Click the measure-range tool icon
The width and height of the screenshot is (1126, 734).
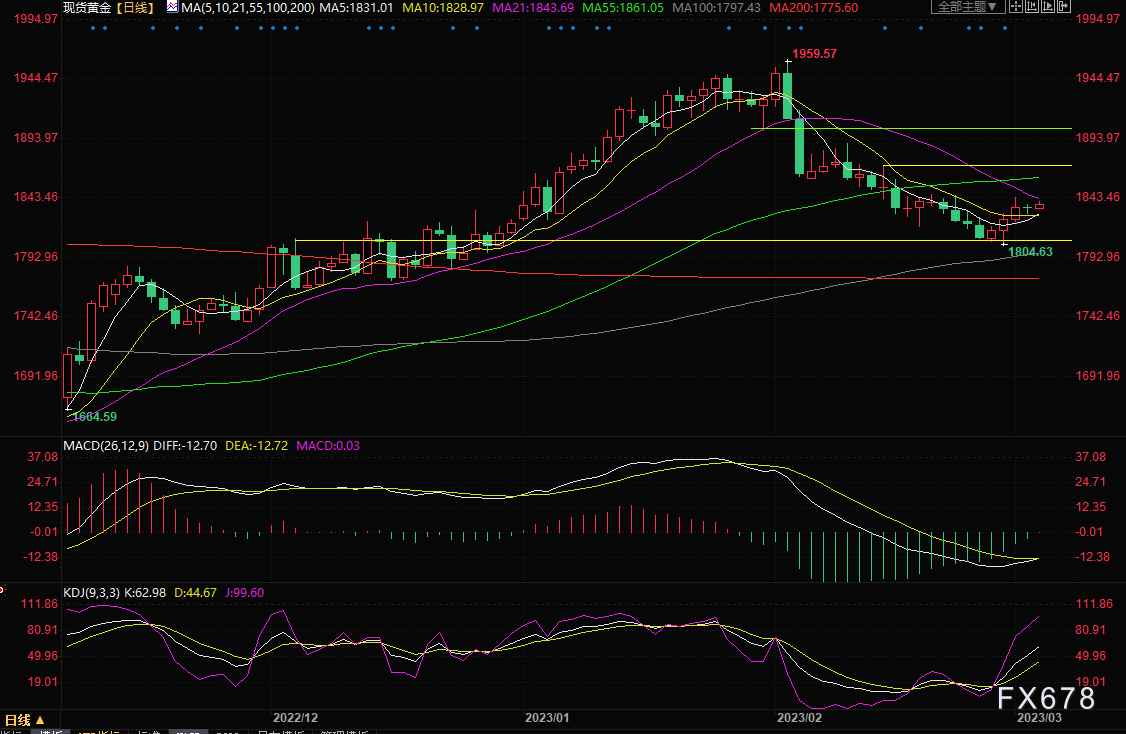pyautogui.click(x=1032, y=7)
